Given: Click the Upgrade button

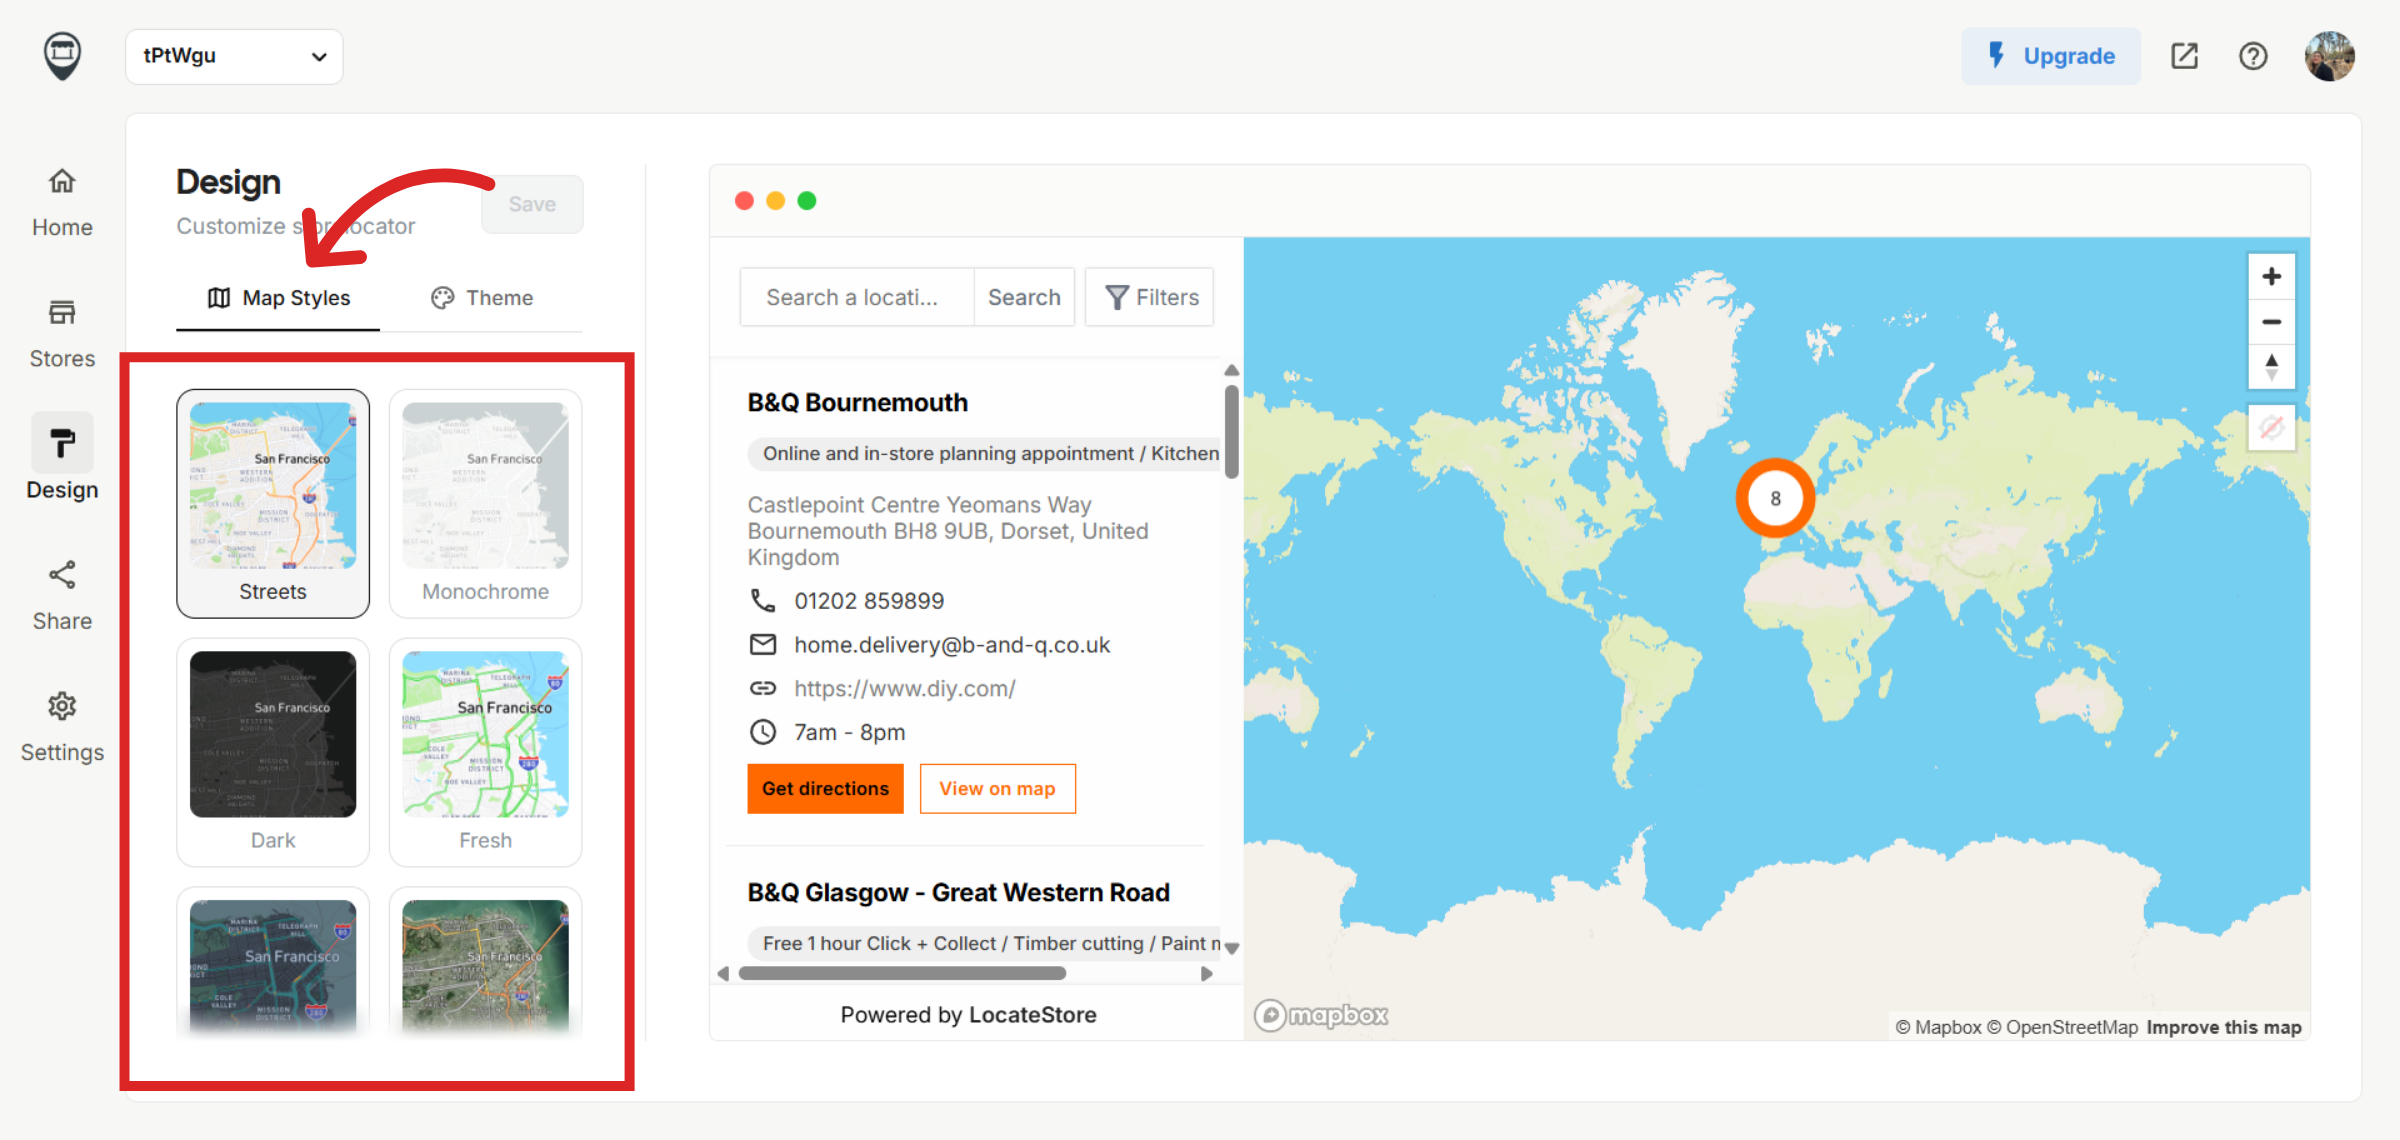Looking at the screenshot, I should click(x=2050, y=56).
